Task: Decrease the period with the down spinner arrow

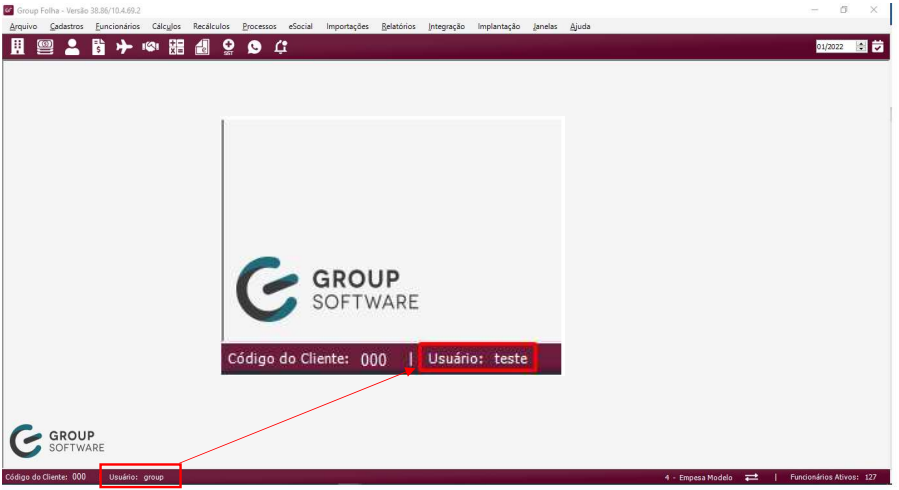Action: (861, 50)
